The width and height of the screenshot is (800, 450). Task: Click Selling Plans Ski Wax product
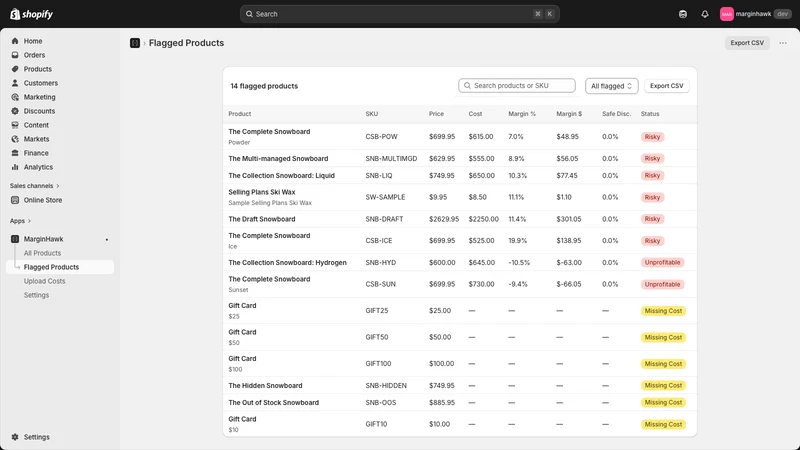(262, 192)
